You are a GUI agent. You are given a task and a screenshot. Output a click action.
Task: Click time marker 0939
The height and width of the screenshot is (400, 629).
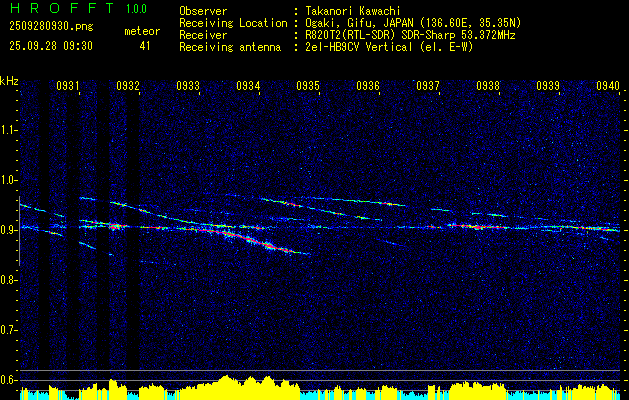pyautogui.click(x=548, y=85)
